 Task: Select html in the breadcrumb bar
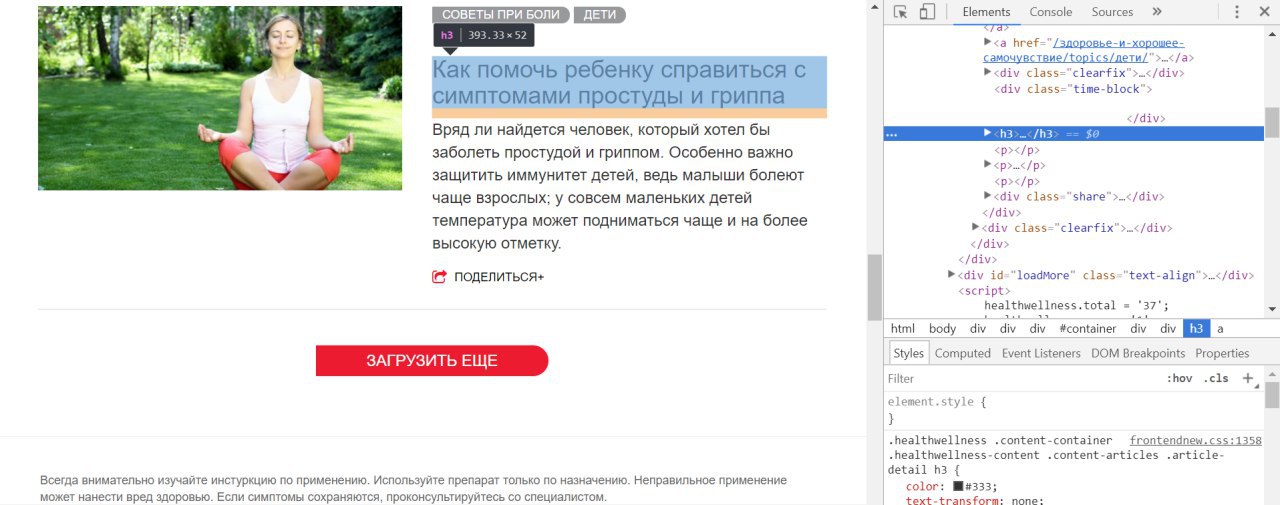point(903,328)
